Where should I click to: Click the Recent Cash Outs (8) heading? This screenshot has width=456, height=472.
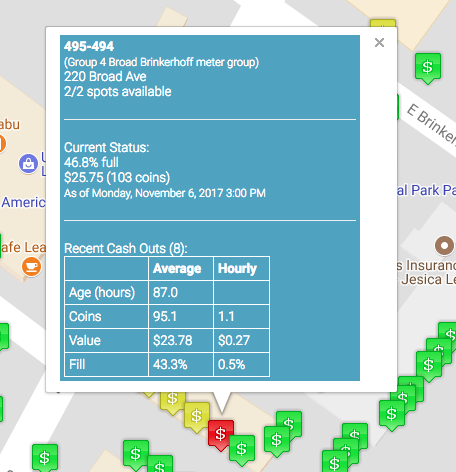pos(126,249)
